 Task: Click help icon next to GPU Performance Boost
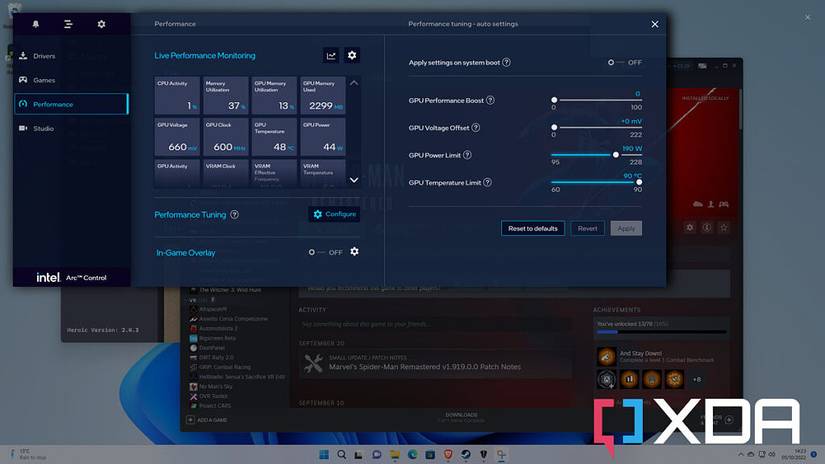pos(490,100)
